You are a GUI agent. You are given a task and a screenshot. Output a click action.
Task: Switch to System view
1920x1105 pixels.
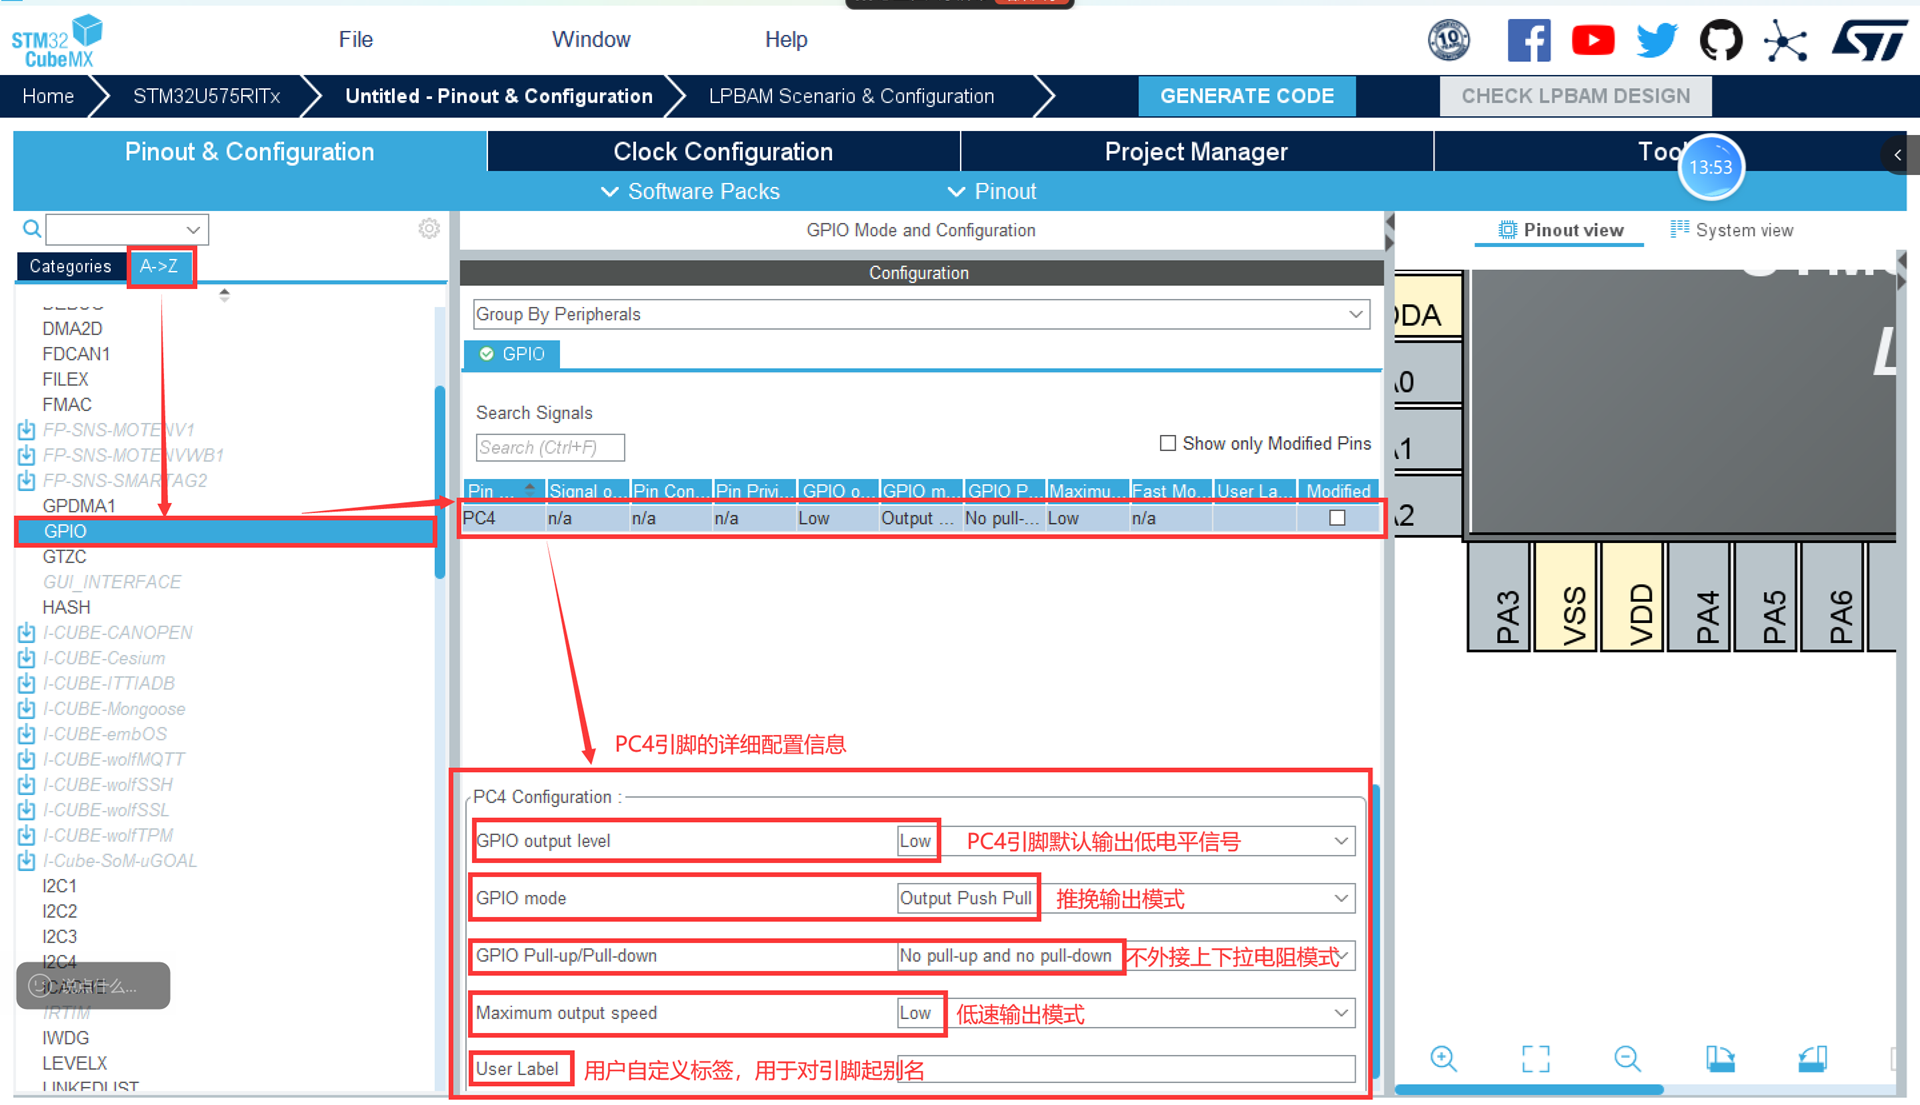[1732, 230]
